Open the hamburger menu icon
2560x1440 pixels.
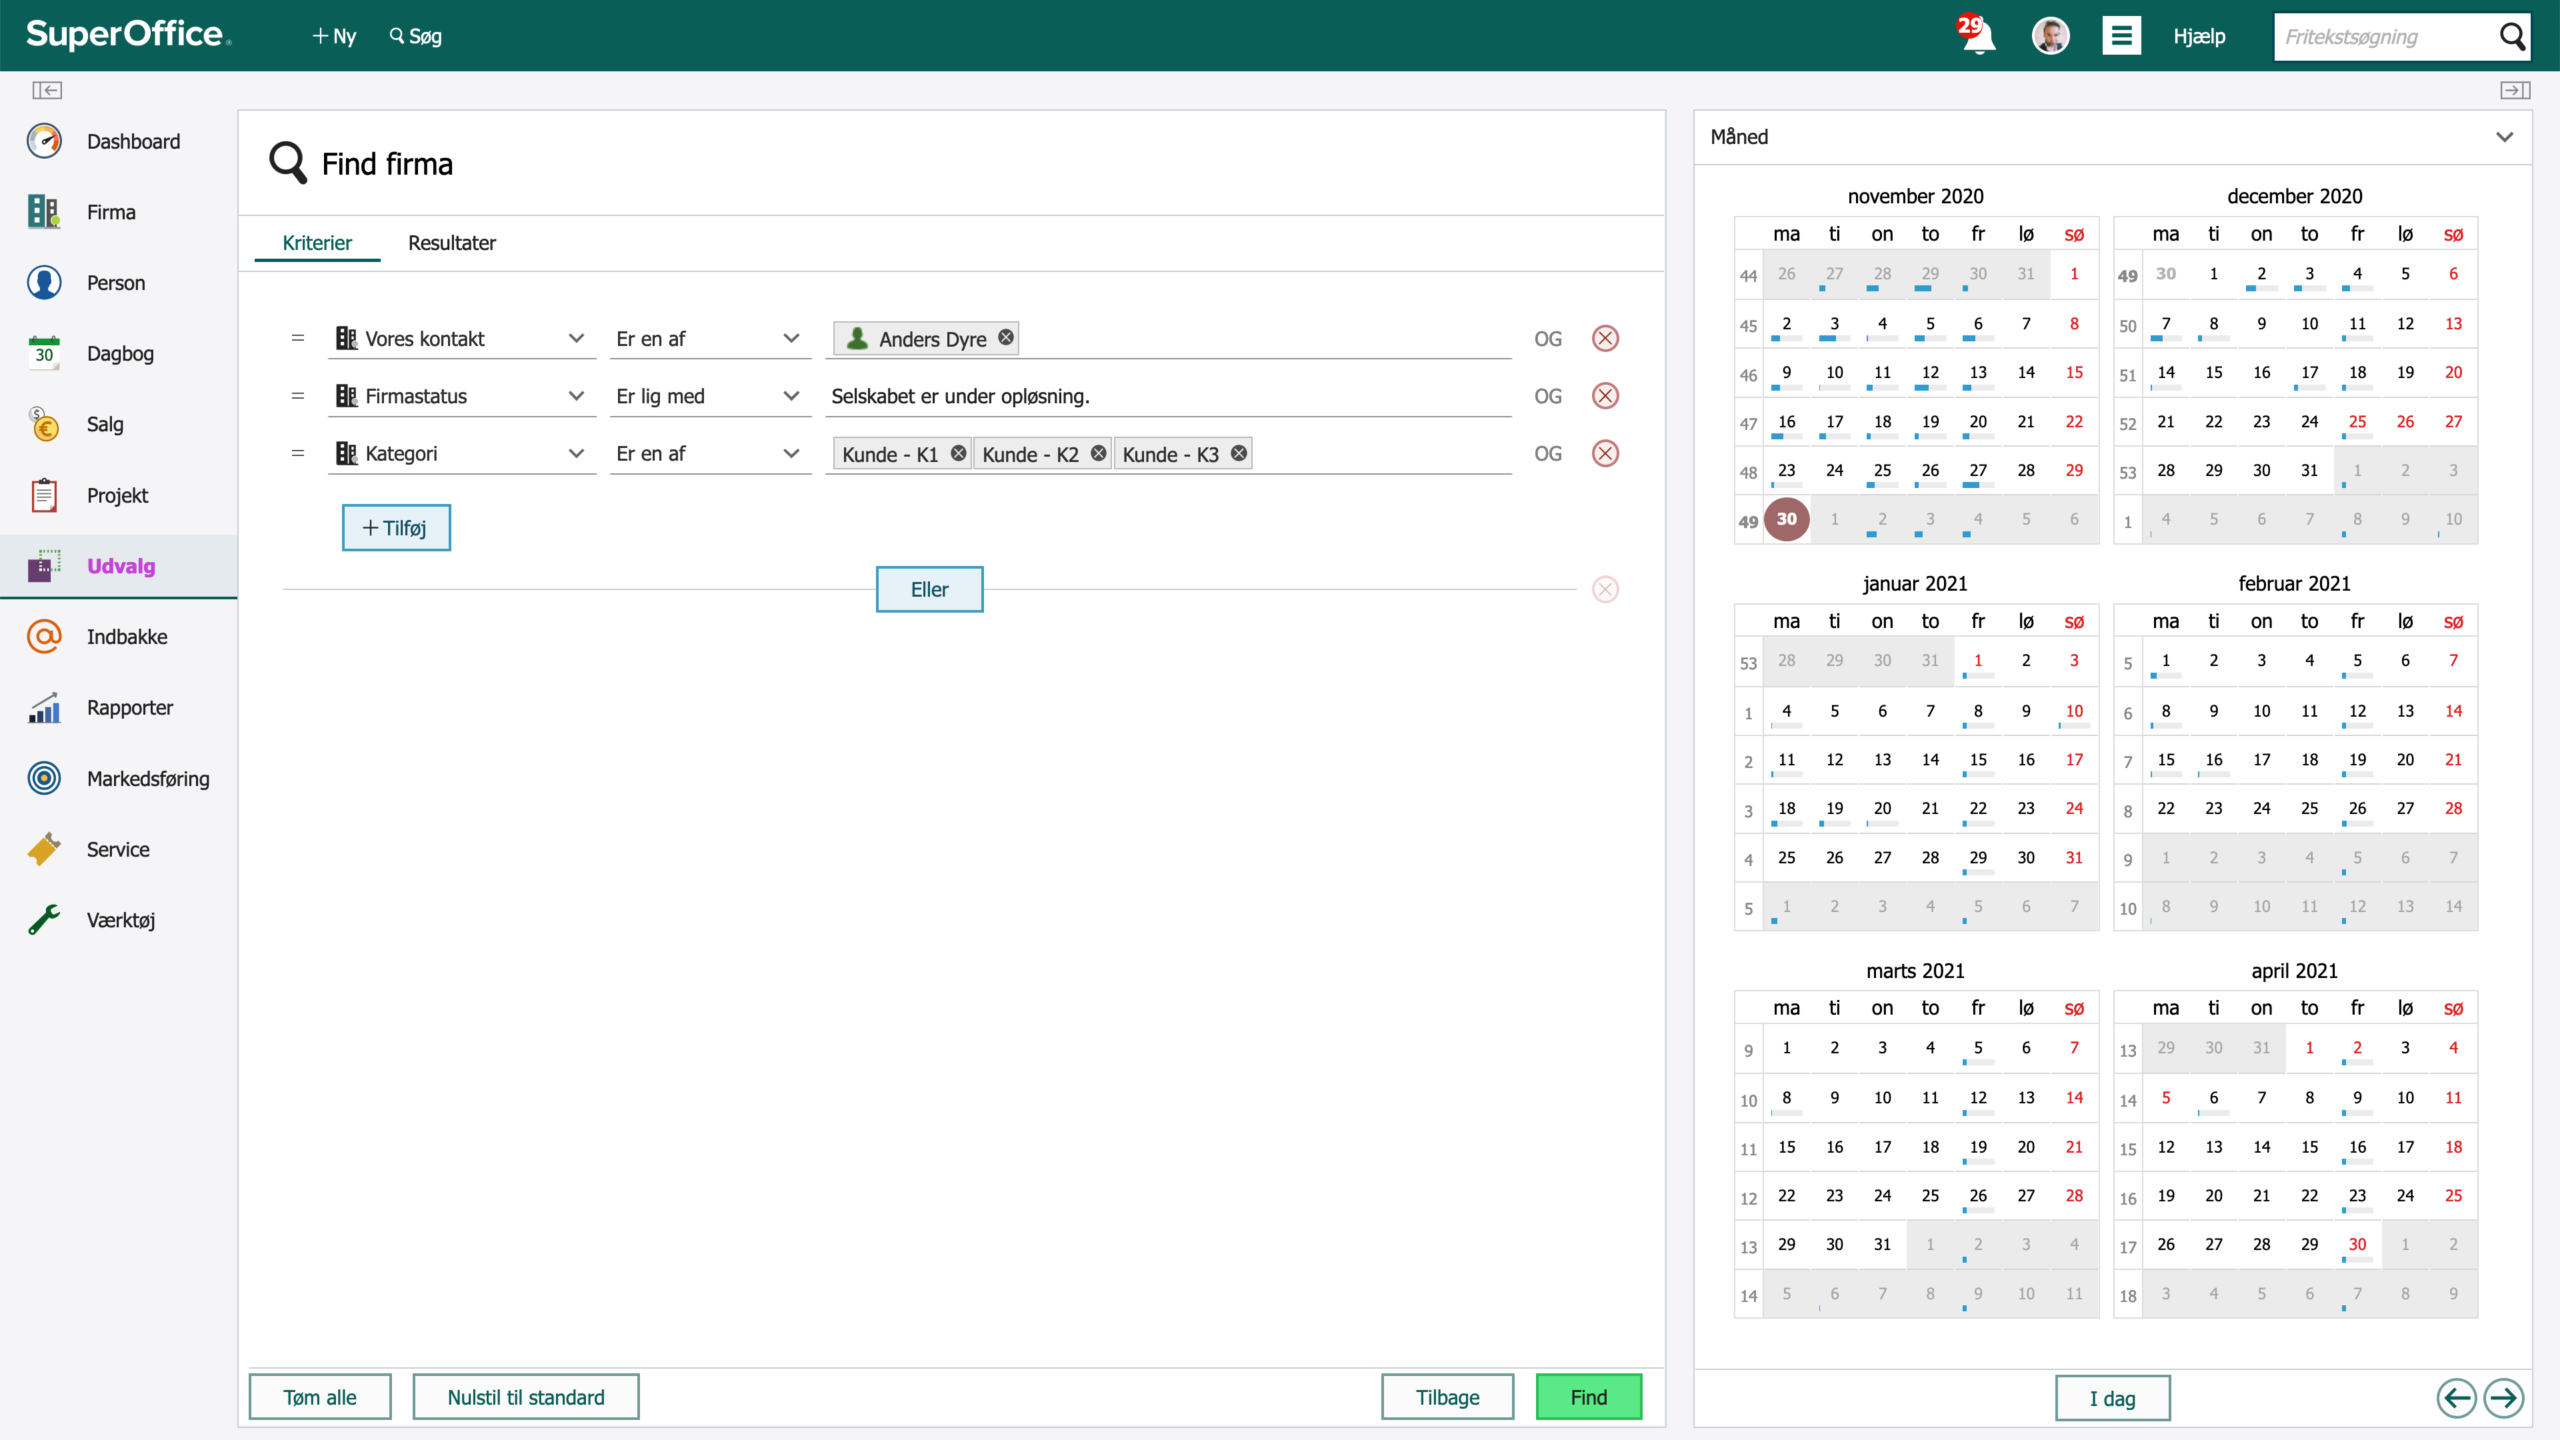(2121, 36)
